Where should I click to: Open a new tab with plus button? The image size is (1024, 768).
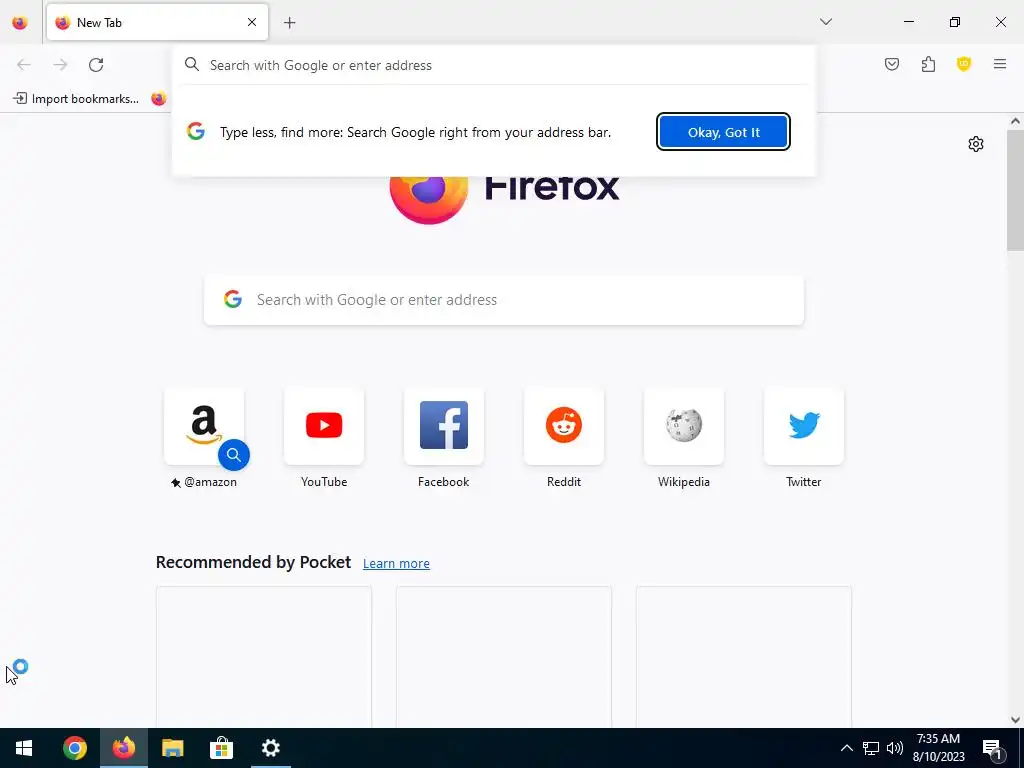289,22
